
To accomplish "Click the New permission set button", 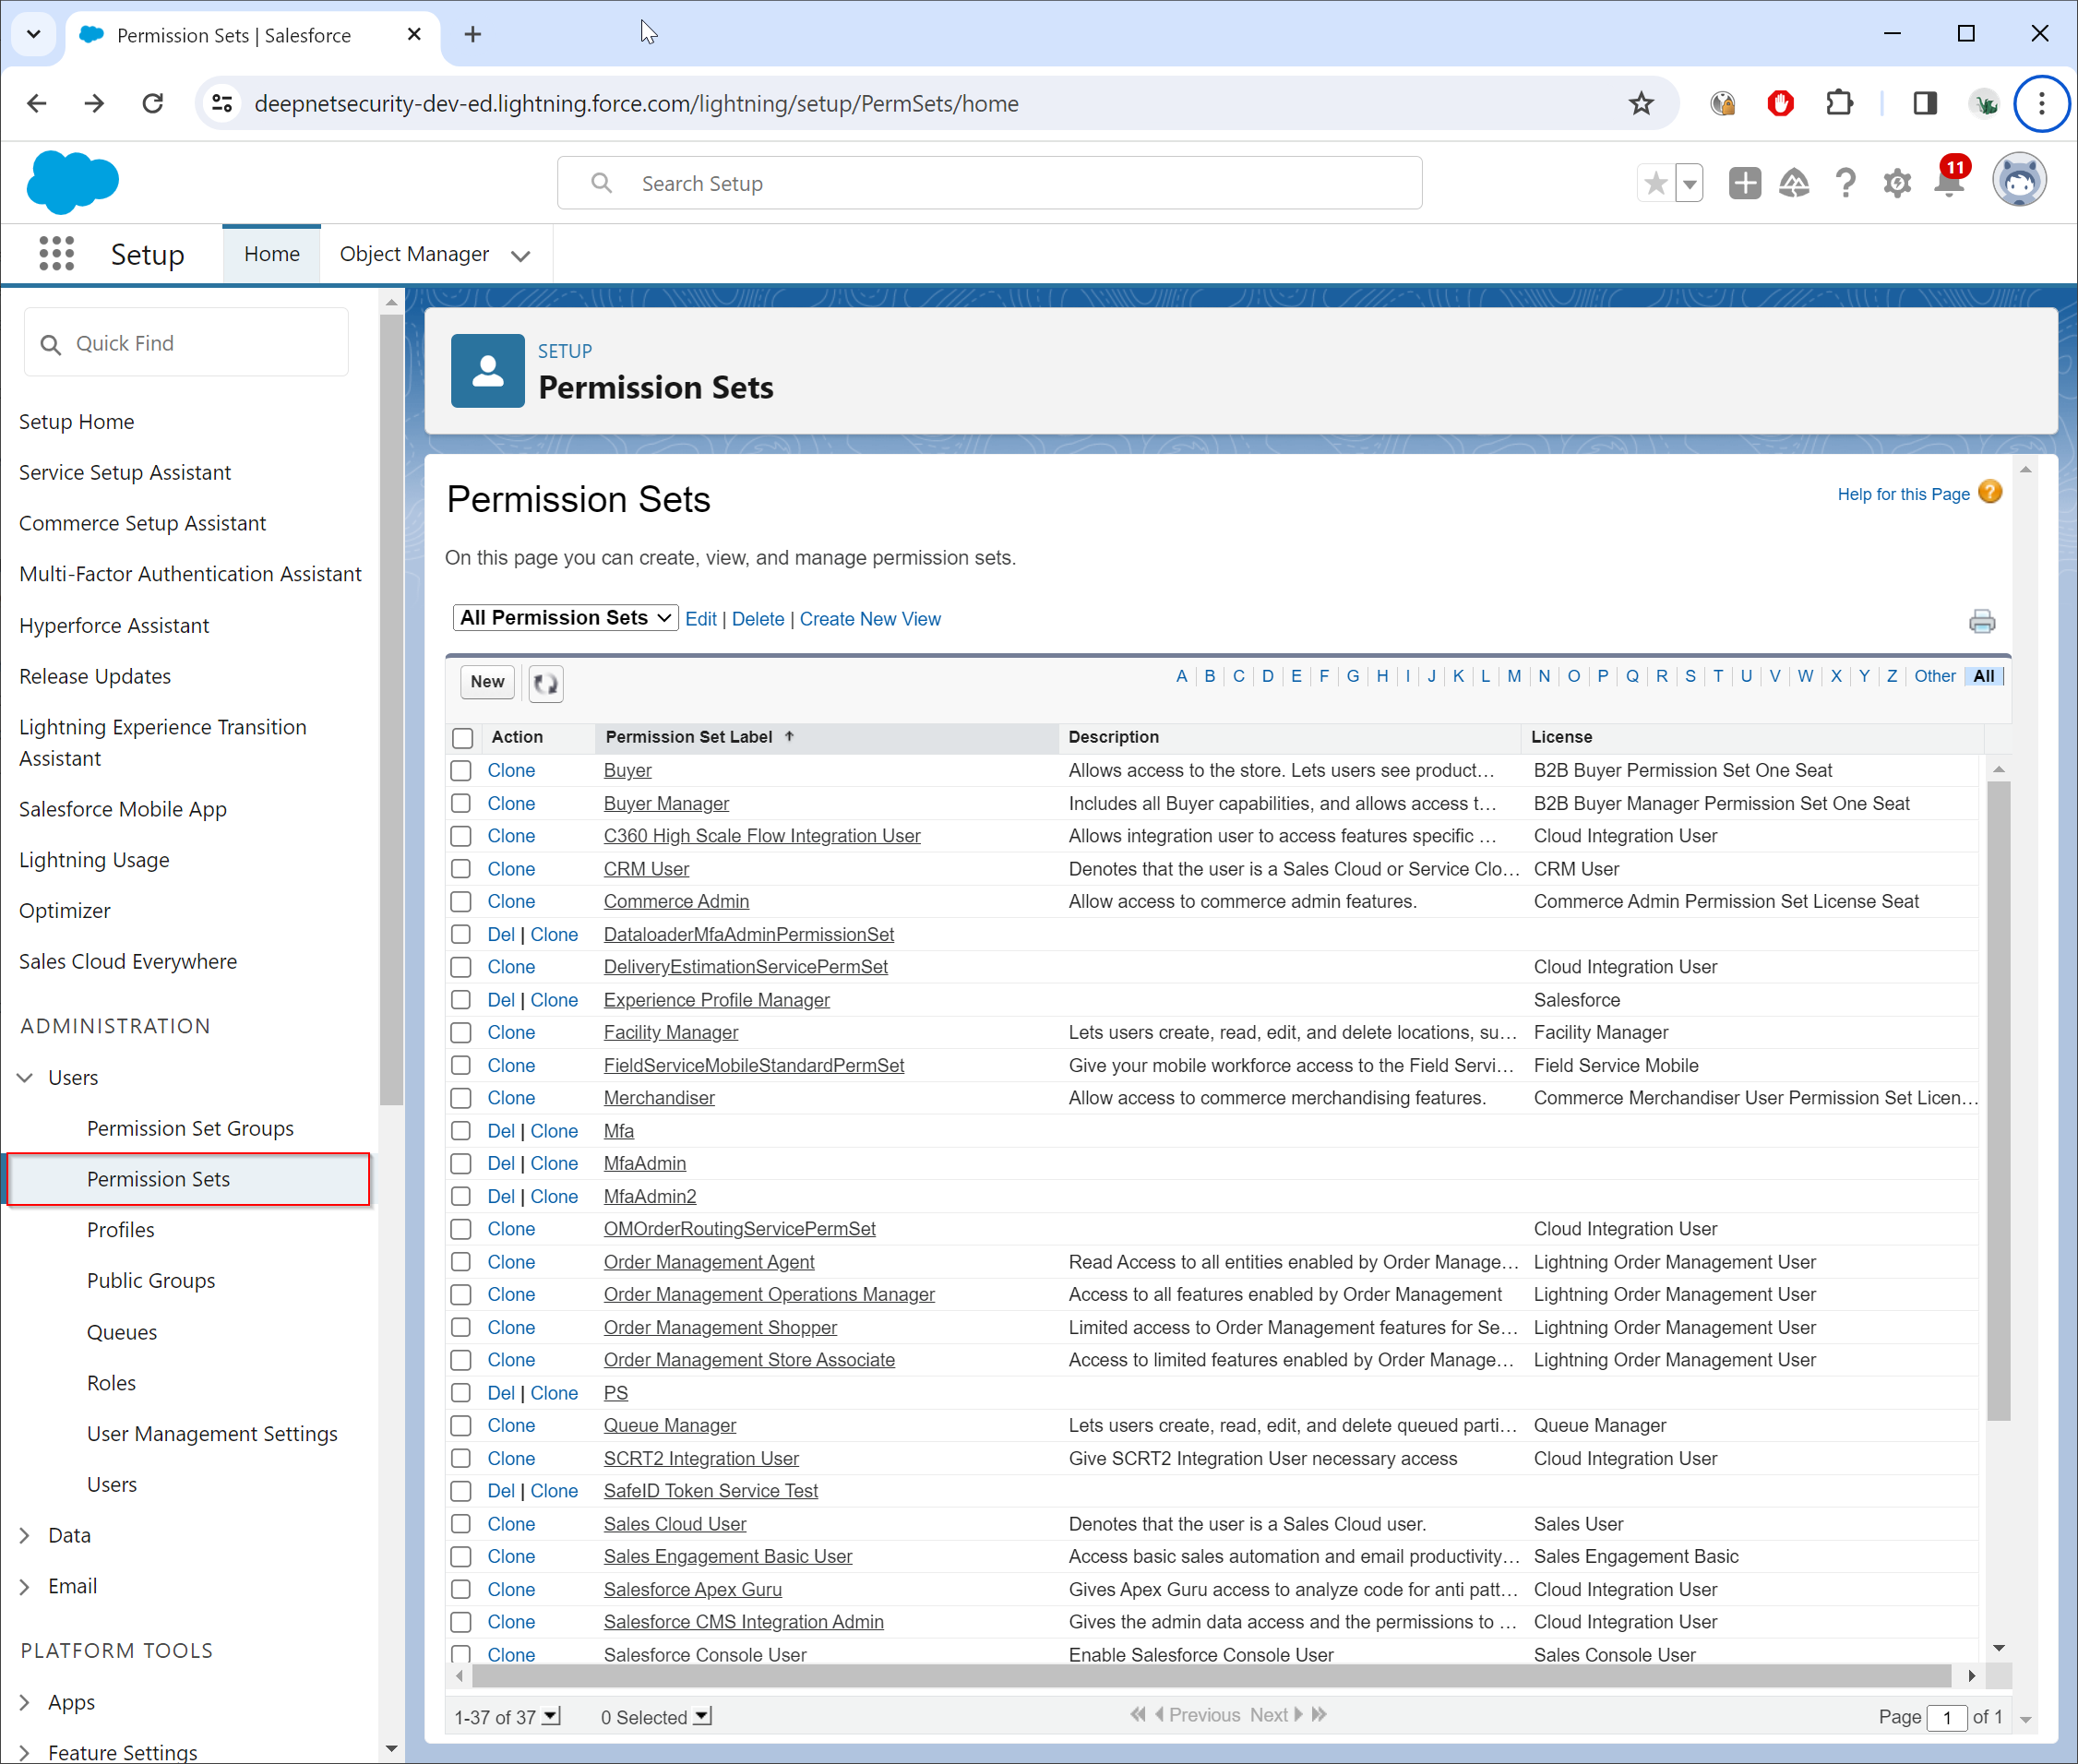I will click(487, 682).
